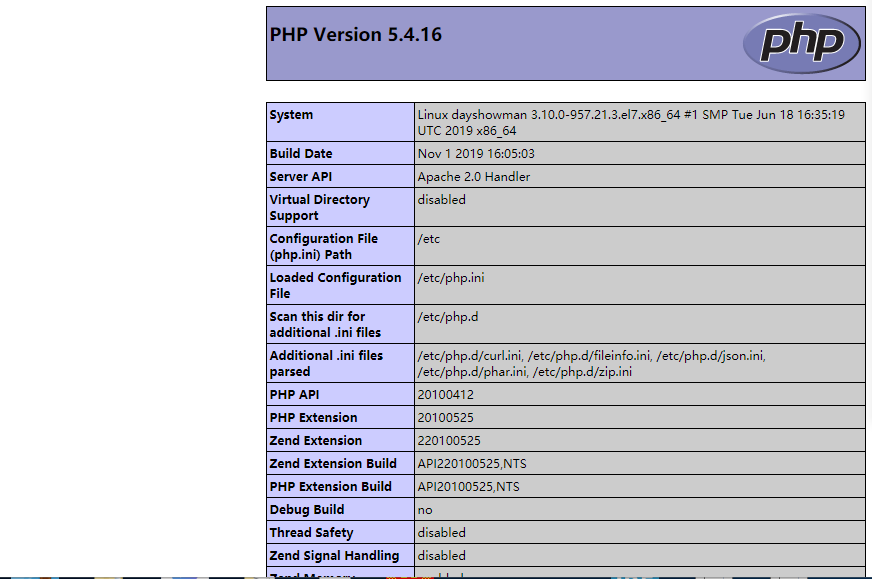Click the /etc/php.d scan directory value

point(443,316)
